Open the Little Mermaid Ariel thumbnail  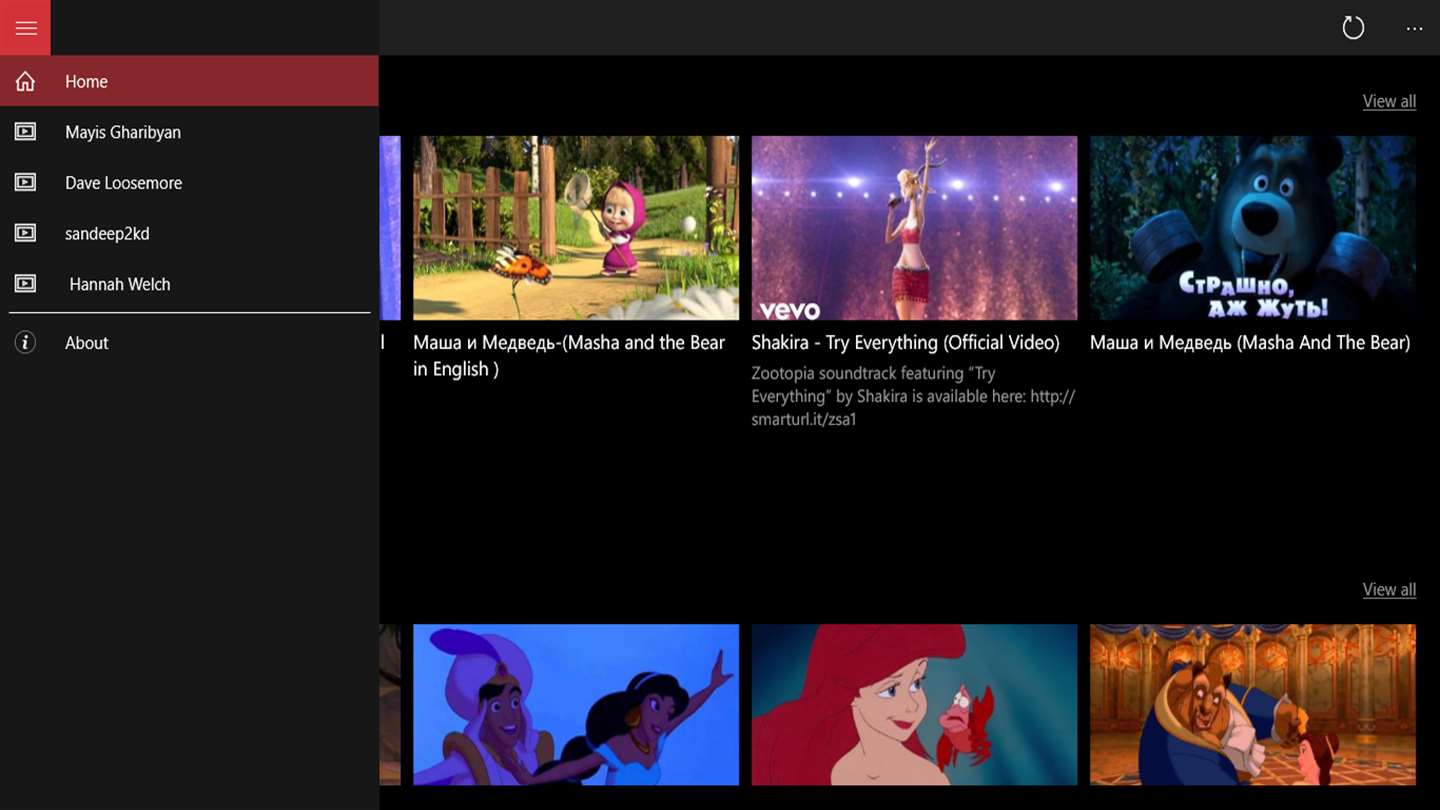point(914,705)
